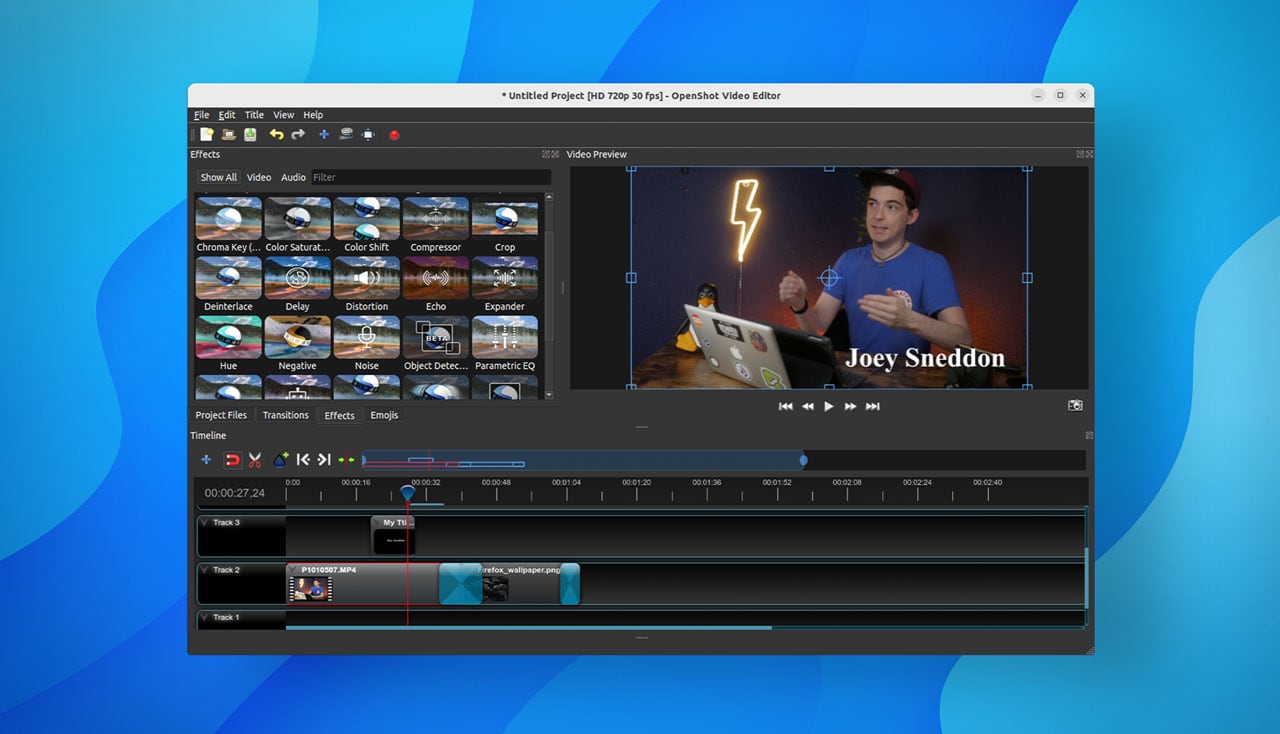The image size is (1280, 734).
Task: Open the Track 2 dropdown arrow
Action: click(205, 570)
